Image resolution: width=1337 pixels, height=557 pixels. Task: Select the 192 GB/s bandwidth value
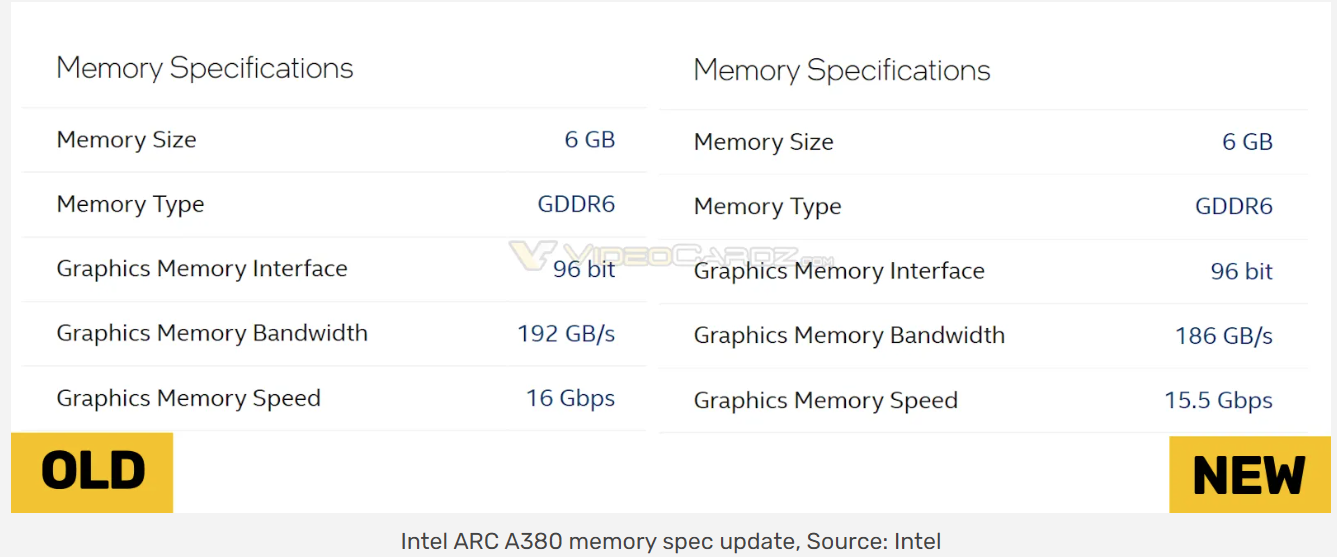click(566, 333)
